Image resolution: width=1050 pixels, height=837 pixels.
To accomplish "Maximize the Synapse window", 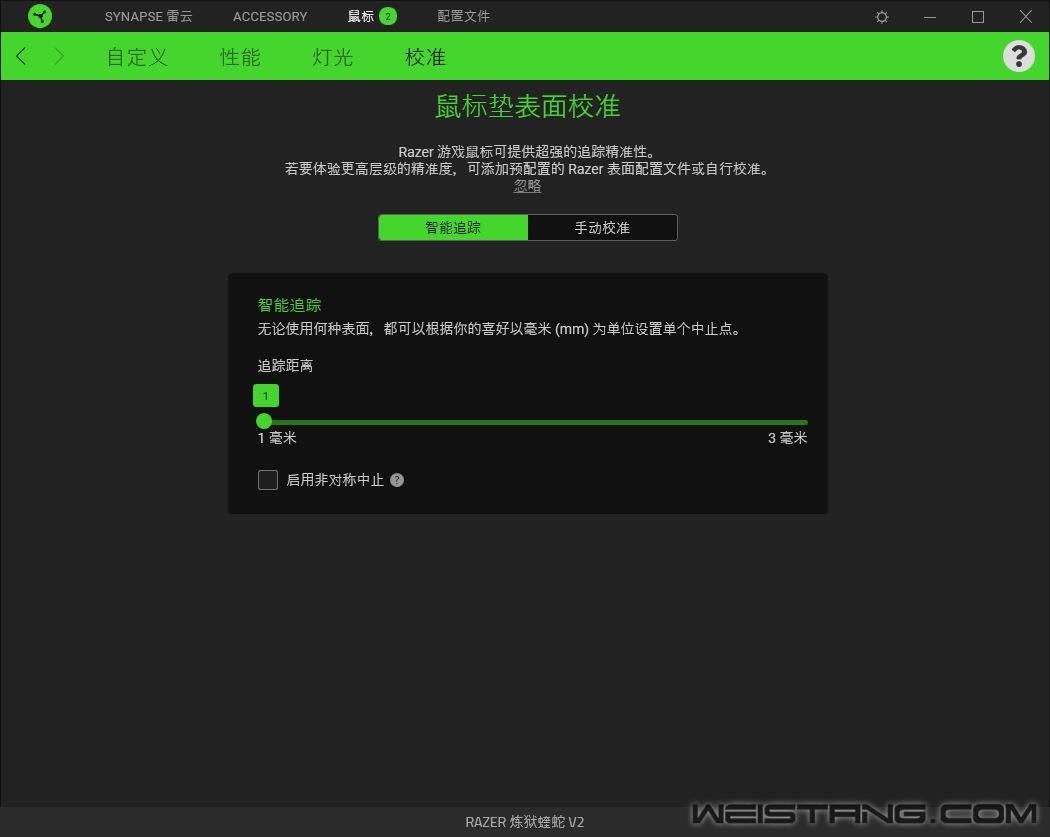I will pyautogui.click(x=978, y=17).
